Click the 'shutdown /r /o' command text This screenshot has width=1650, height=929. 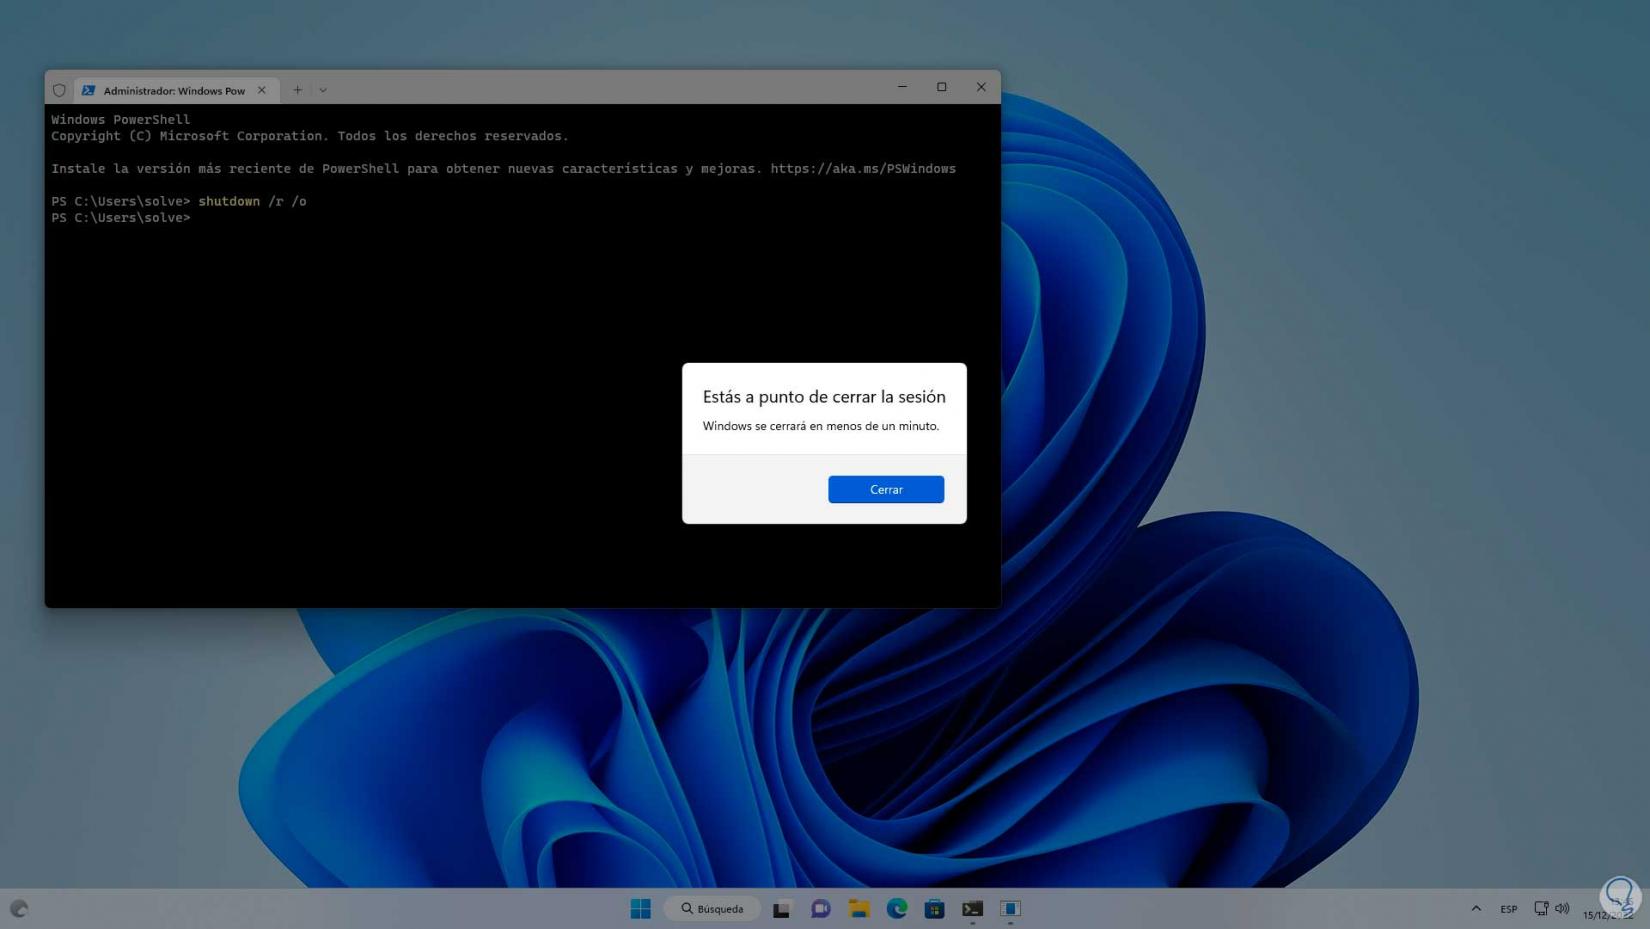[x=252, y=201]
